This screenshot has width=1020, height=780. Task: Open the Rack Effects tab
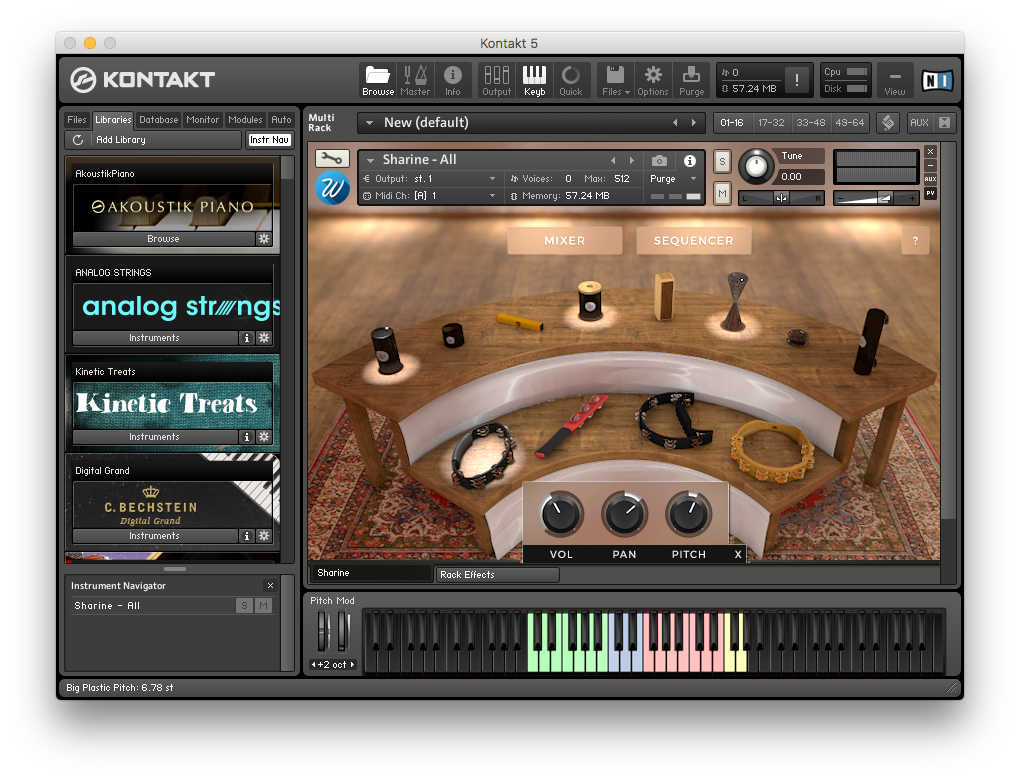pos(497,574)
